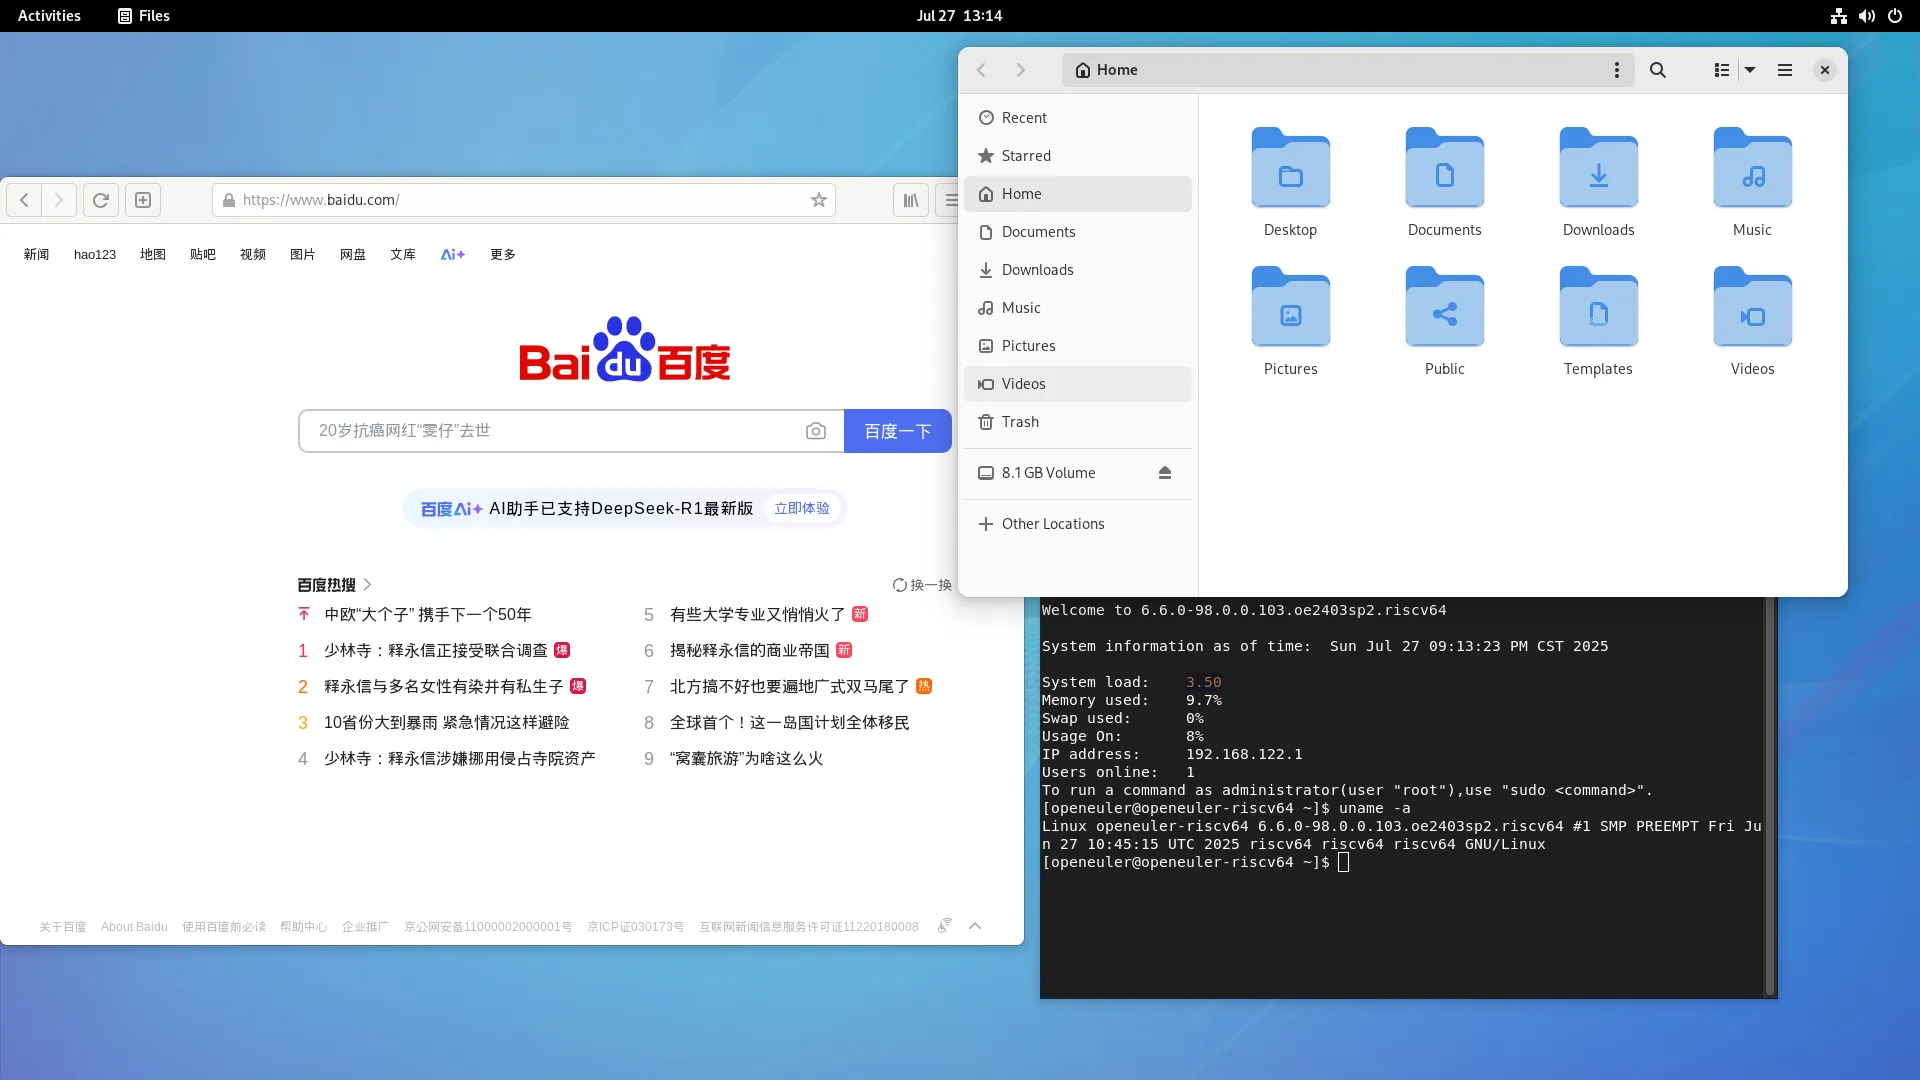The height and width of the screenshot is (1080, 1920).
Task: Open a new browser tab
Action: click(143, 200)
